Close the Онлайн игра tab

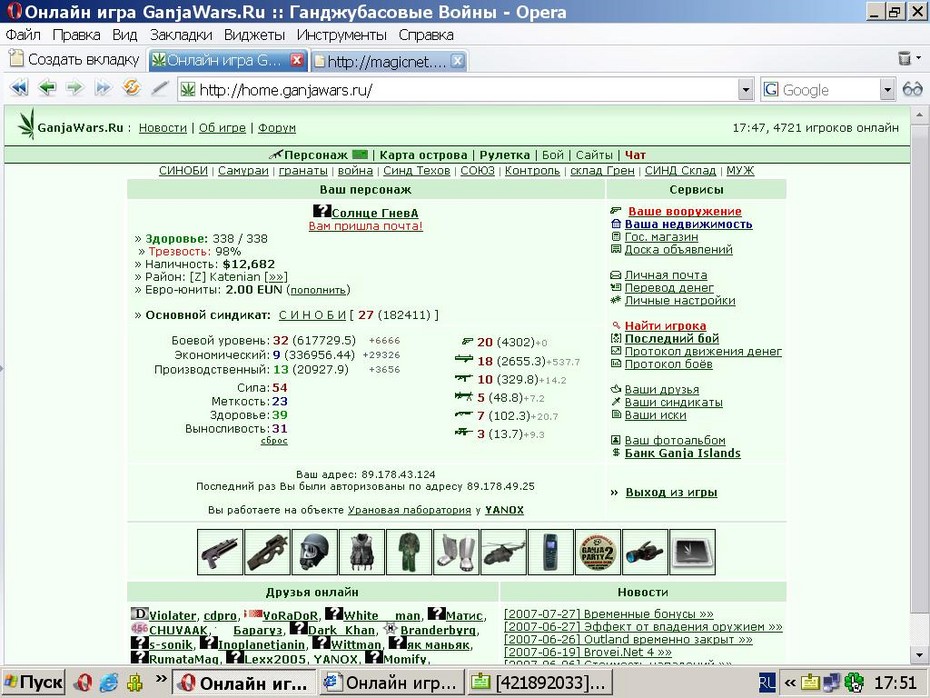297,60
